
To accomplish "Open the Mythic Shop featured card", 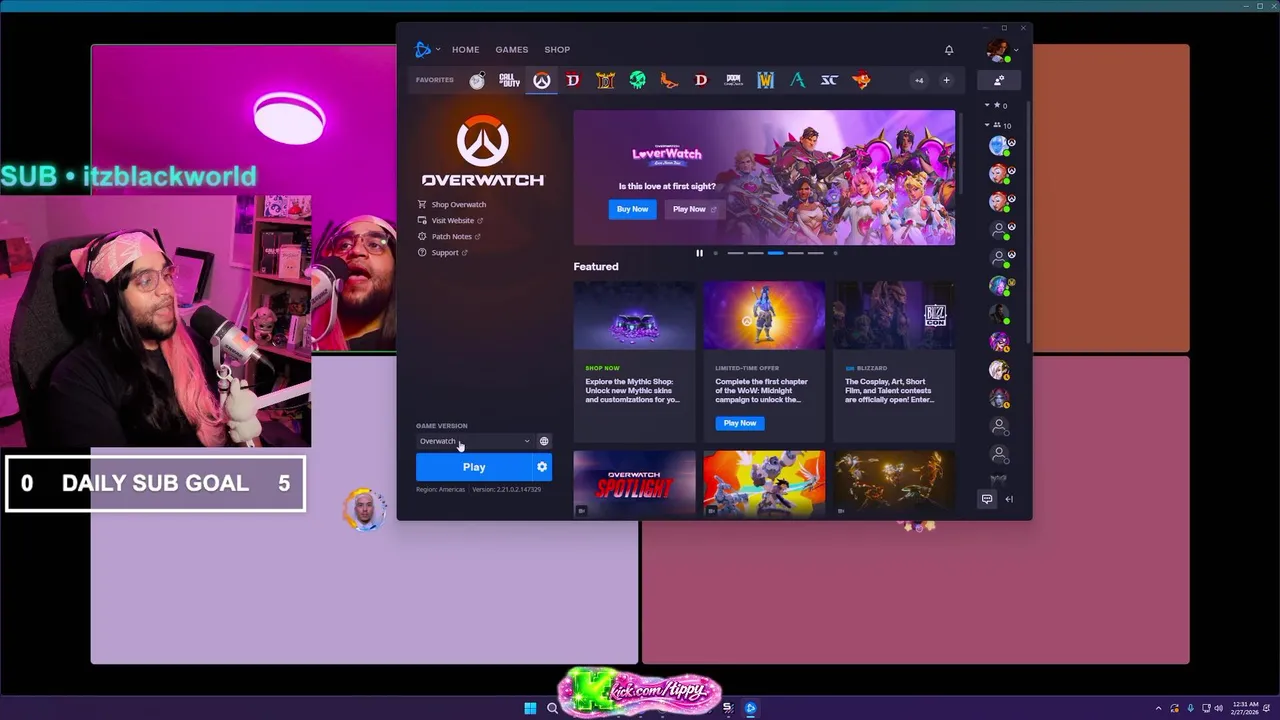I will point(634,361).
